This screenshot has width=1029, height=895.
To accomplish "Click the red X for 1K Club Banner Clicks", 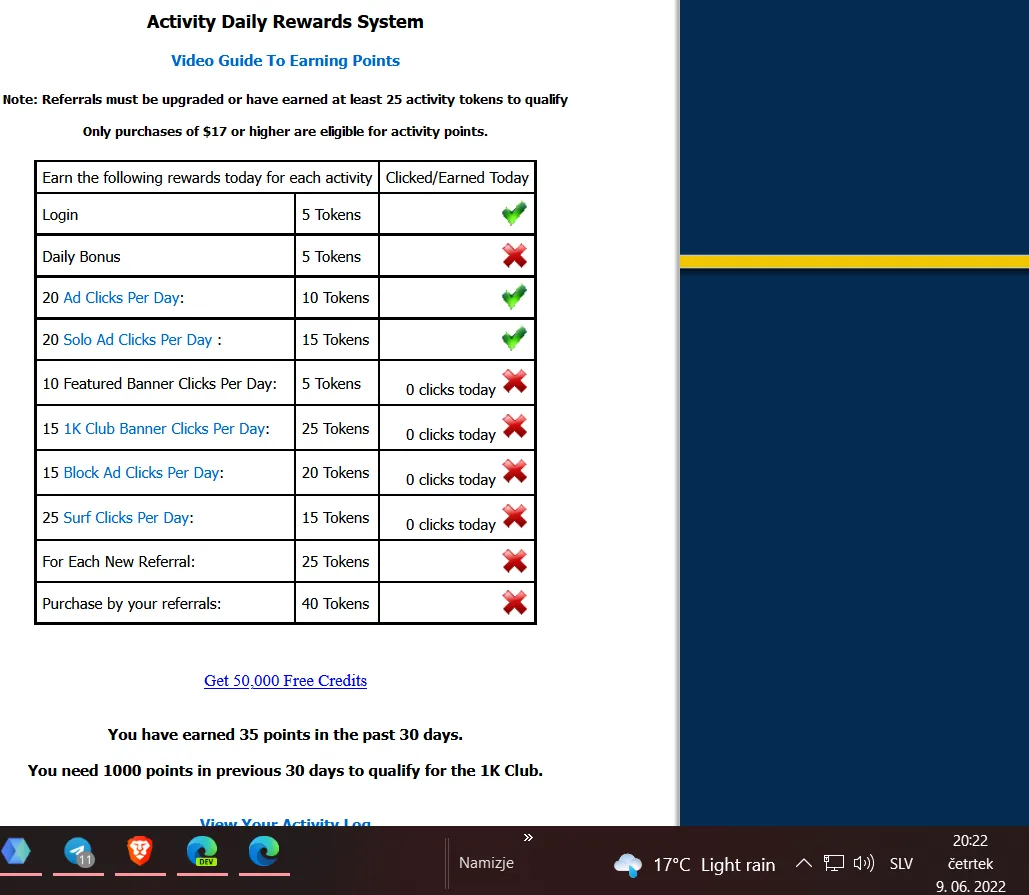I will 514,427.
